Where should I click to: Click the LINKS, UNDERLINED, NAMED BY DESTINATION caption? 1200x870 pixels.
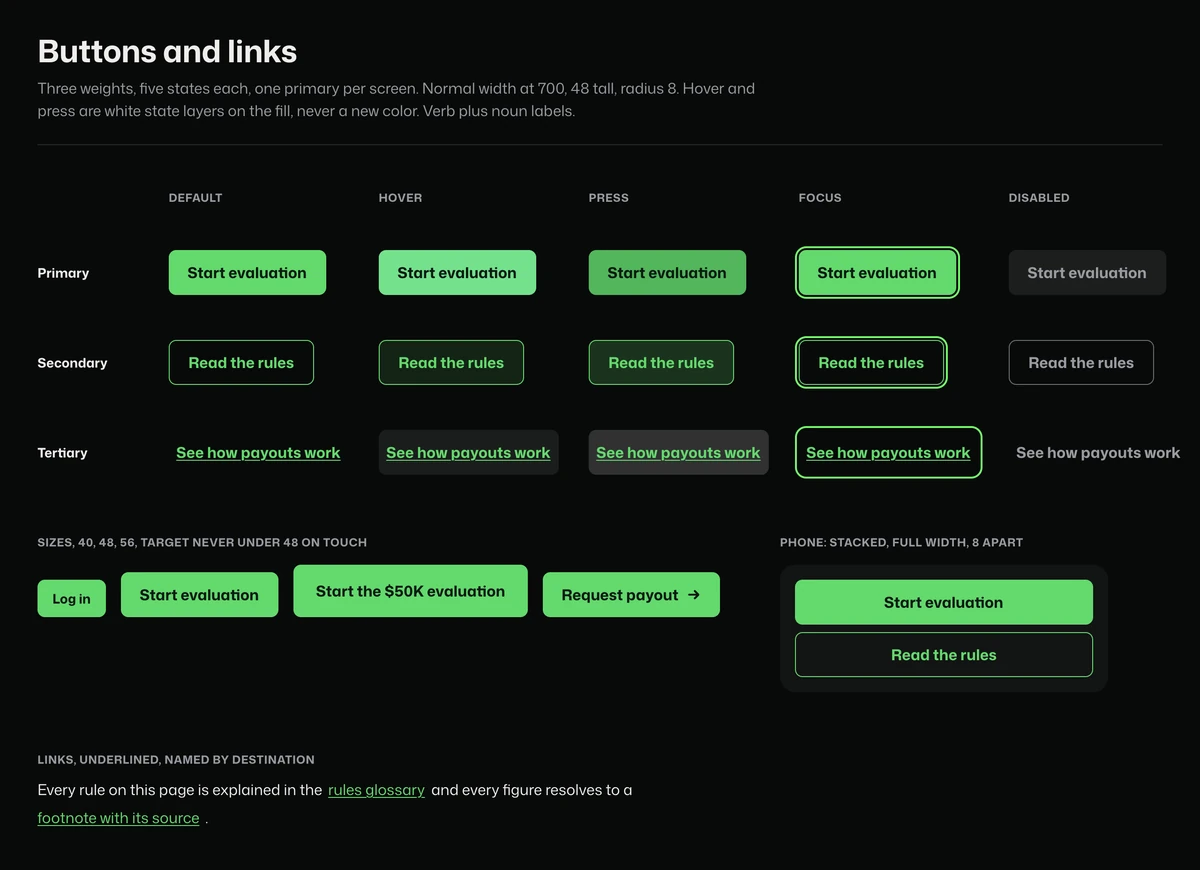176,760
